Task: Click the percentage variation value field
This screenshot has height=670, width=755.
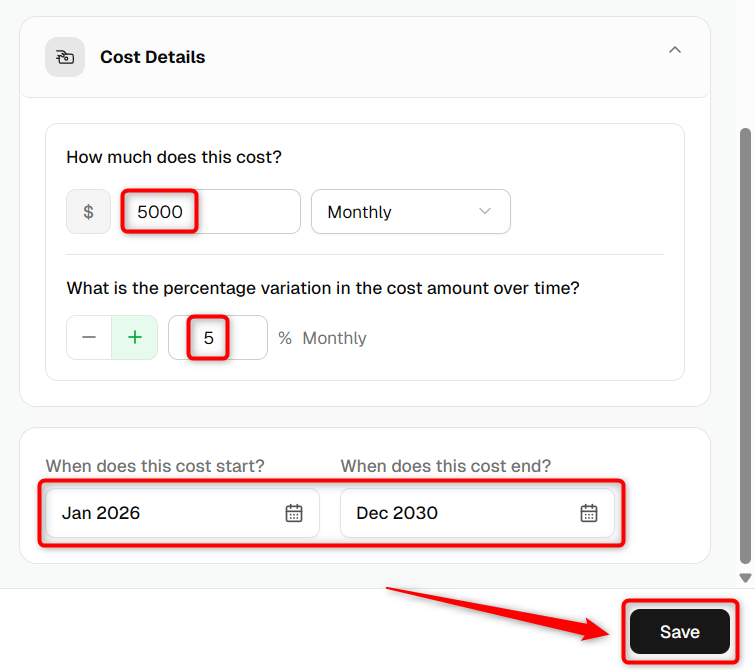Action: tap(218, 337)
